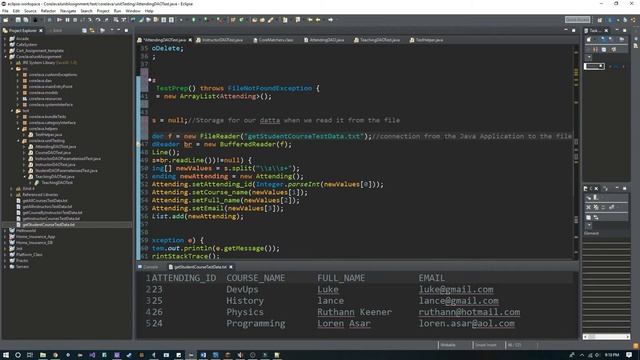Expand the Platform_Class project

click(5, 255)
